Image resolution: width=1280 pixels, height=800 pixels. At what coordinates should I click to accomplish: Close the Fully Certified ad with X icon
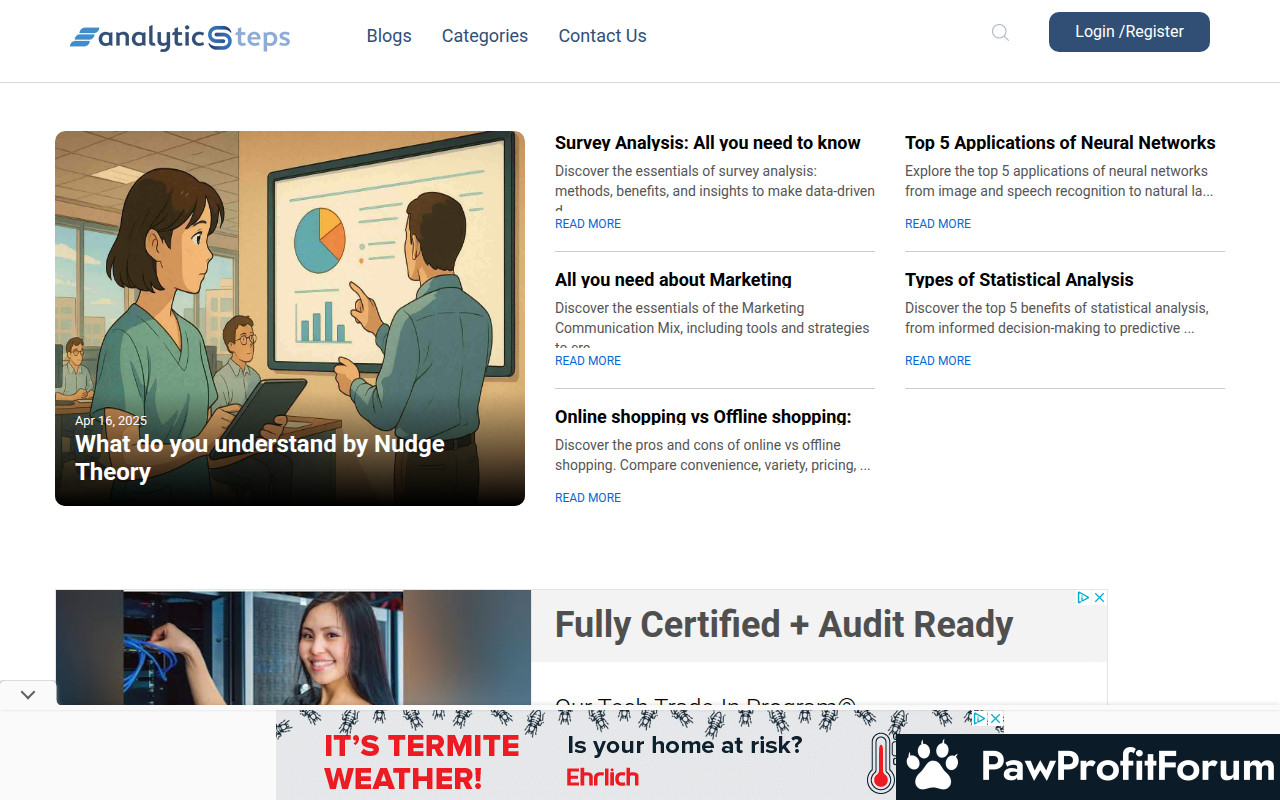pyautogui.click(x=1099, y=597)
